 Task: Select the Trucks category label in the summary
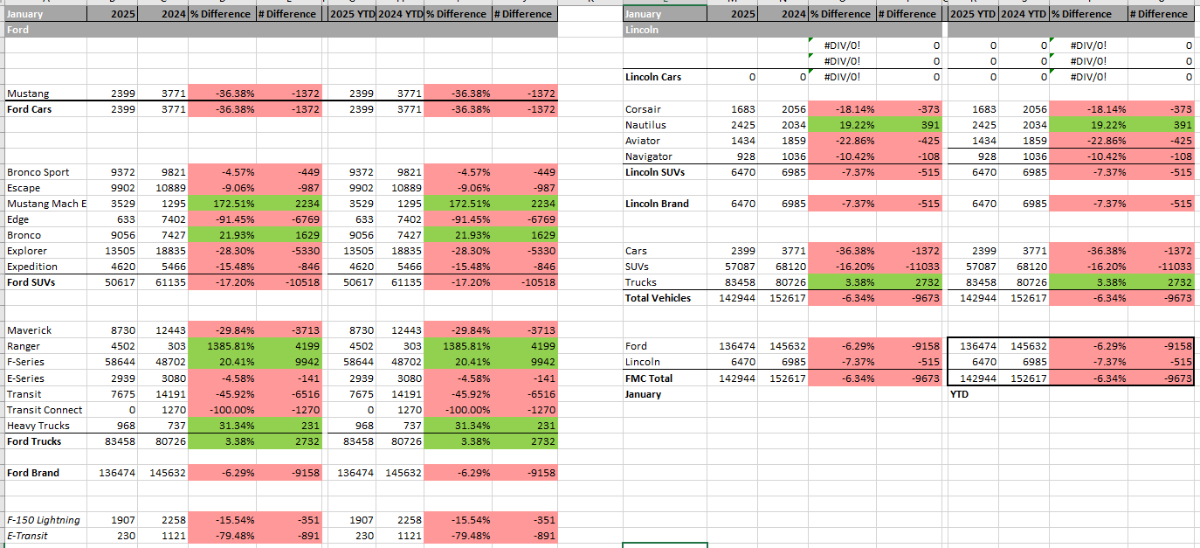pyautogui.click(x=641, y=283)
